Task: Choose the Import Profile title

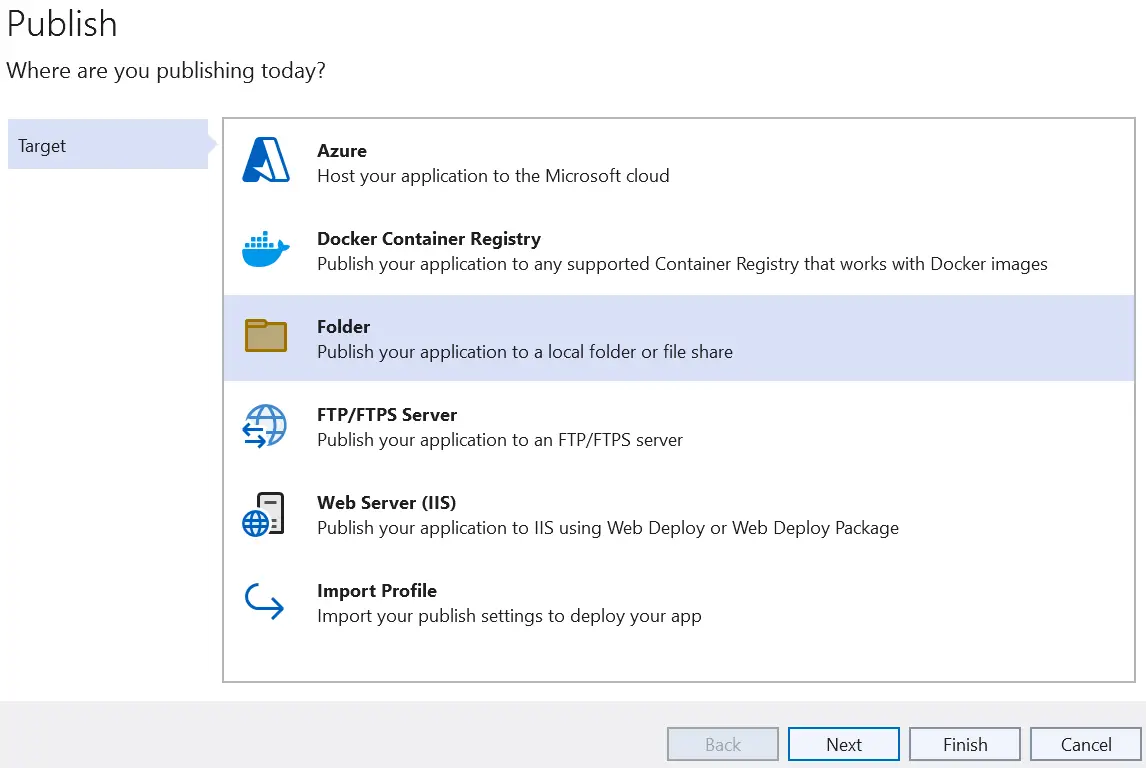Action: coord(377,590)
